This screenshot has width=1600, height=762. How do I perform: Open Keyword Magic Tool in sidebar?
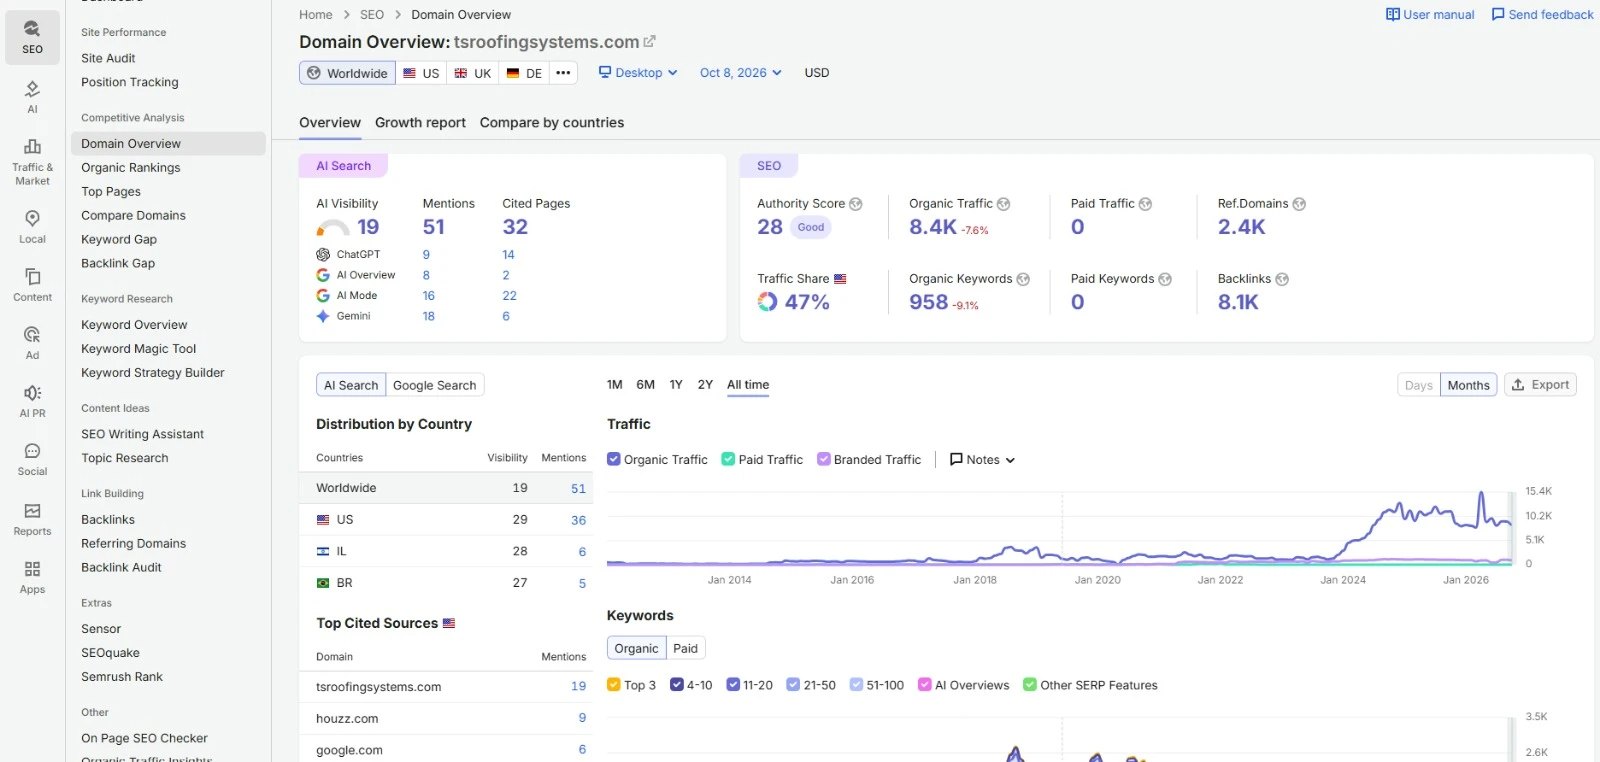[138, 348]
